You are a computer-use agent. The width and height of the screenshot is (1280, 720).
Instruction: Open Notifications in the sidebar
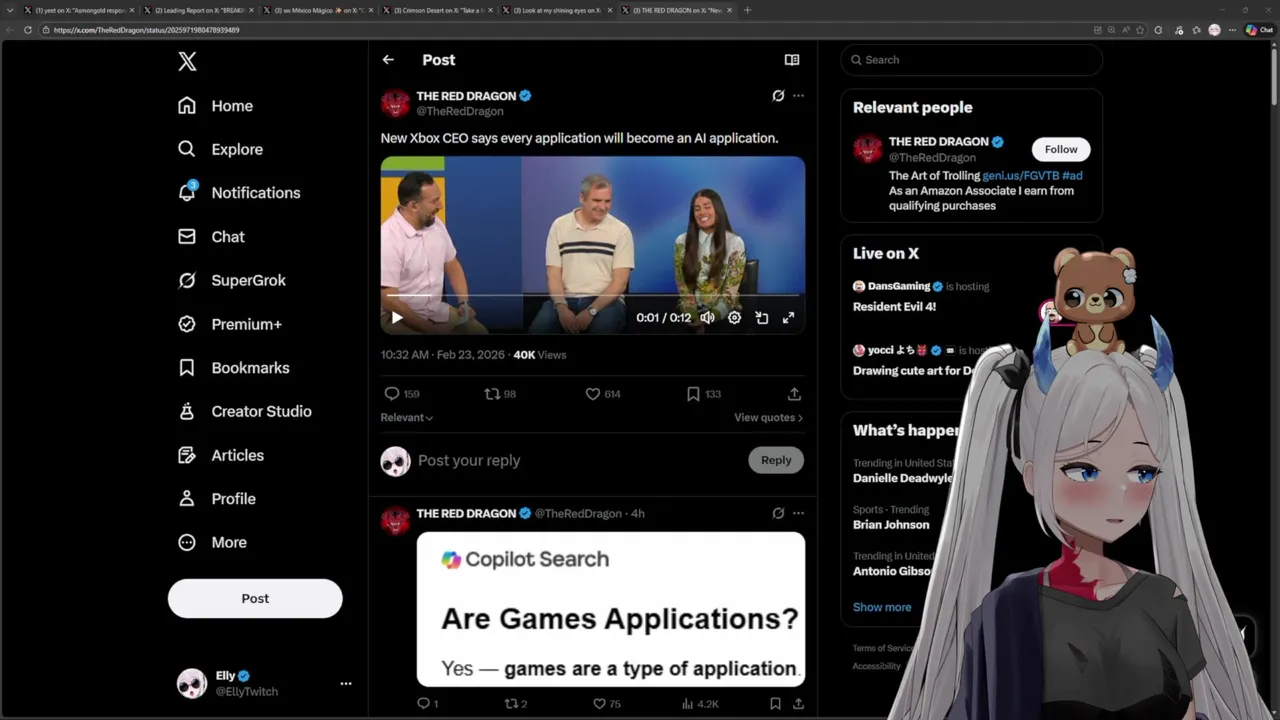[238, 193]
